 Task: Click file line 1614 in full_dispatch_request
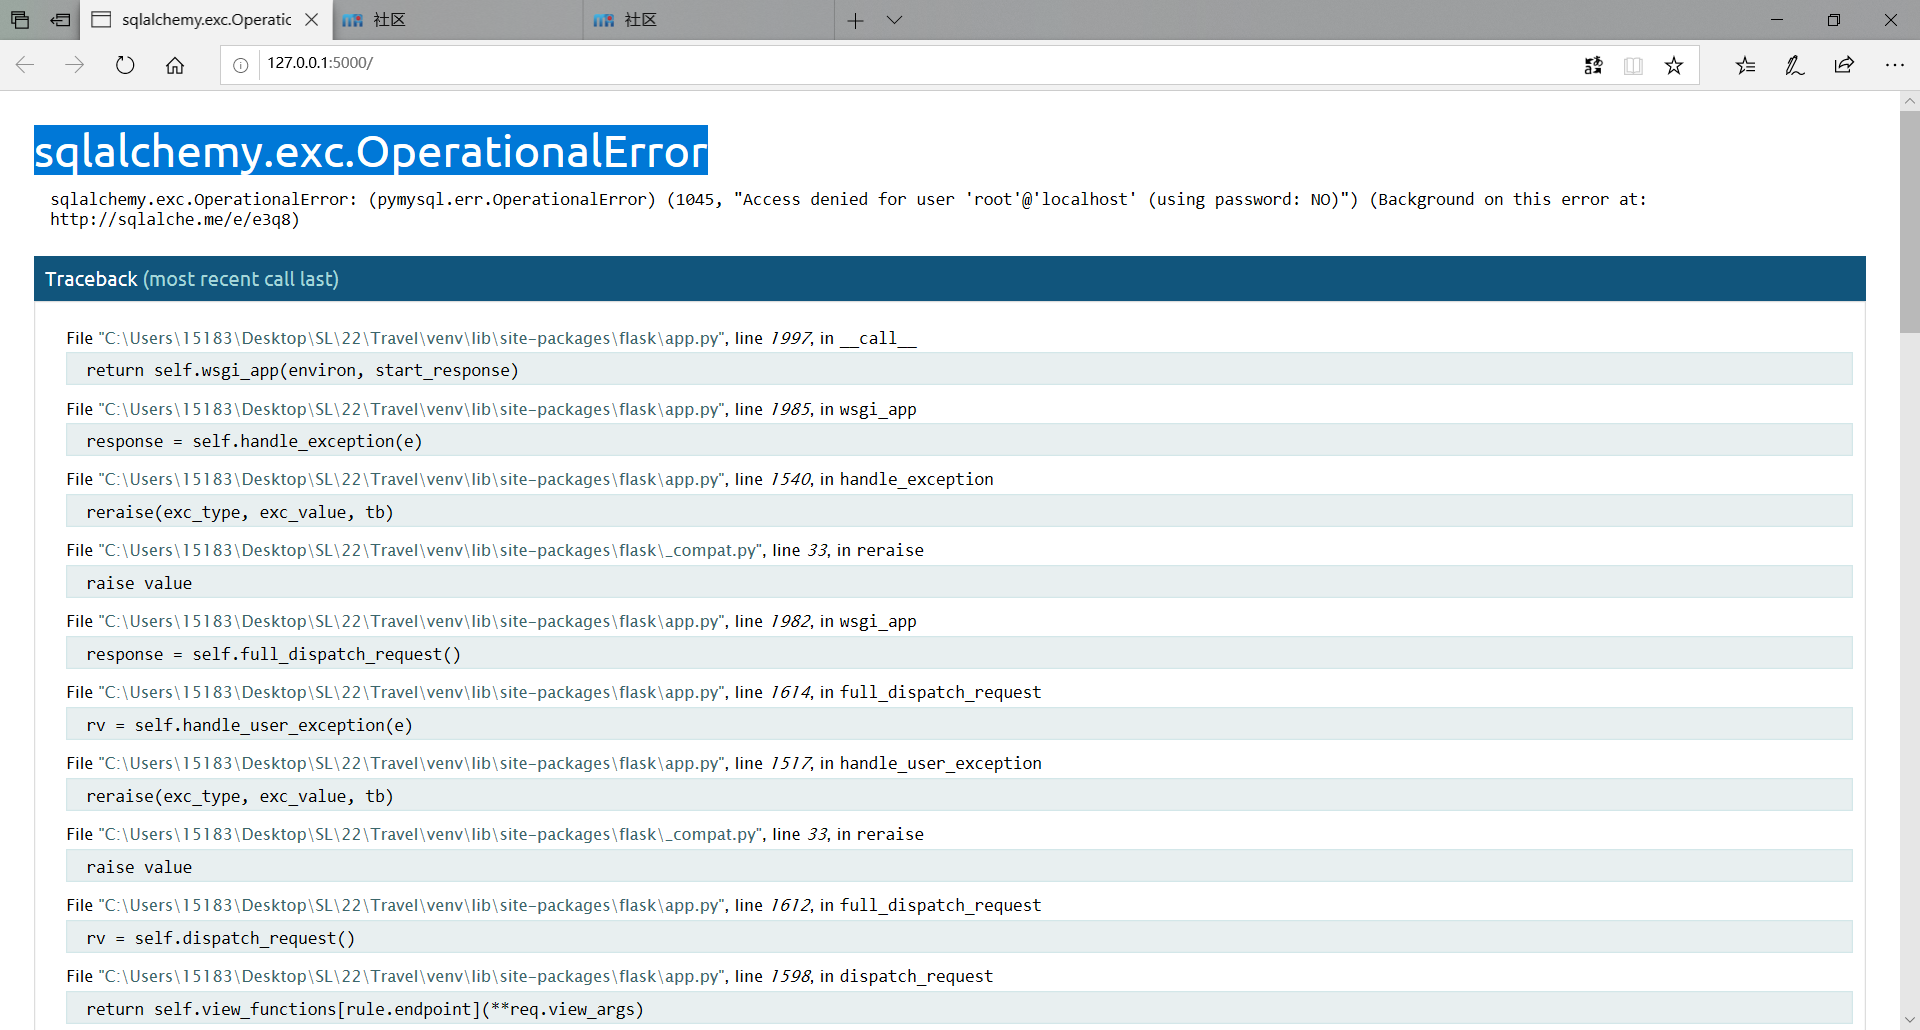(x=553, y=692)
